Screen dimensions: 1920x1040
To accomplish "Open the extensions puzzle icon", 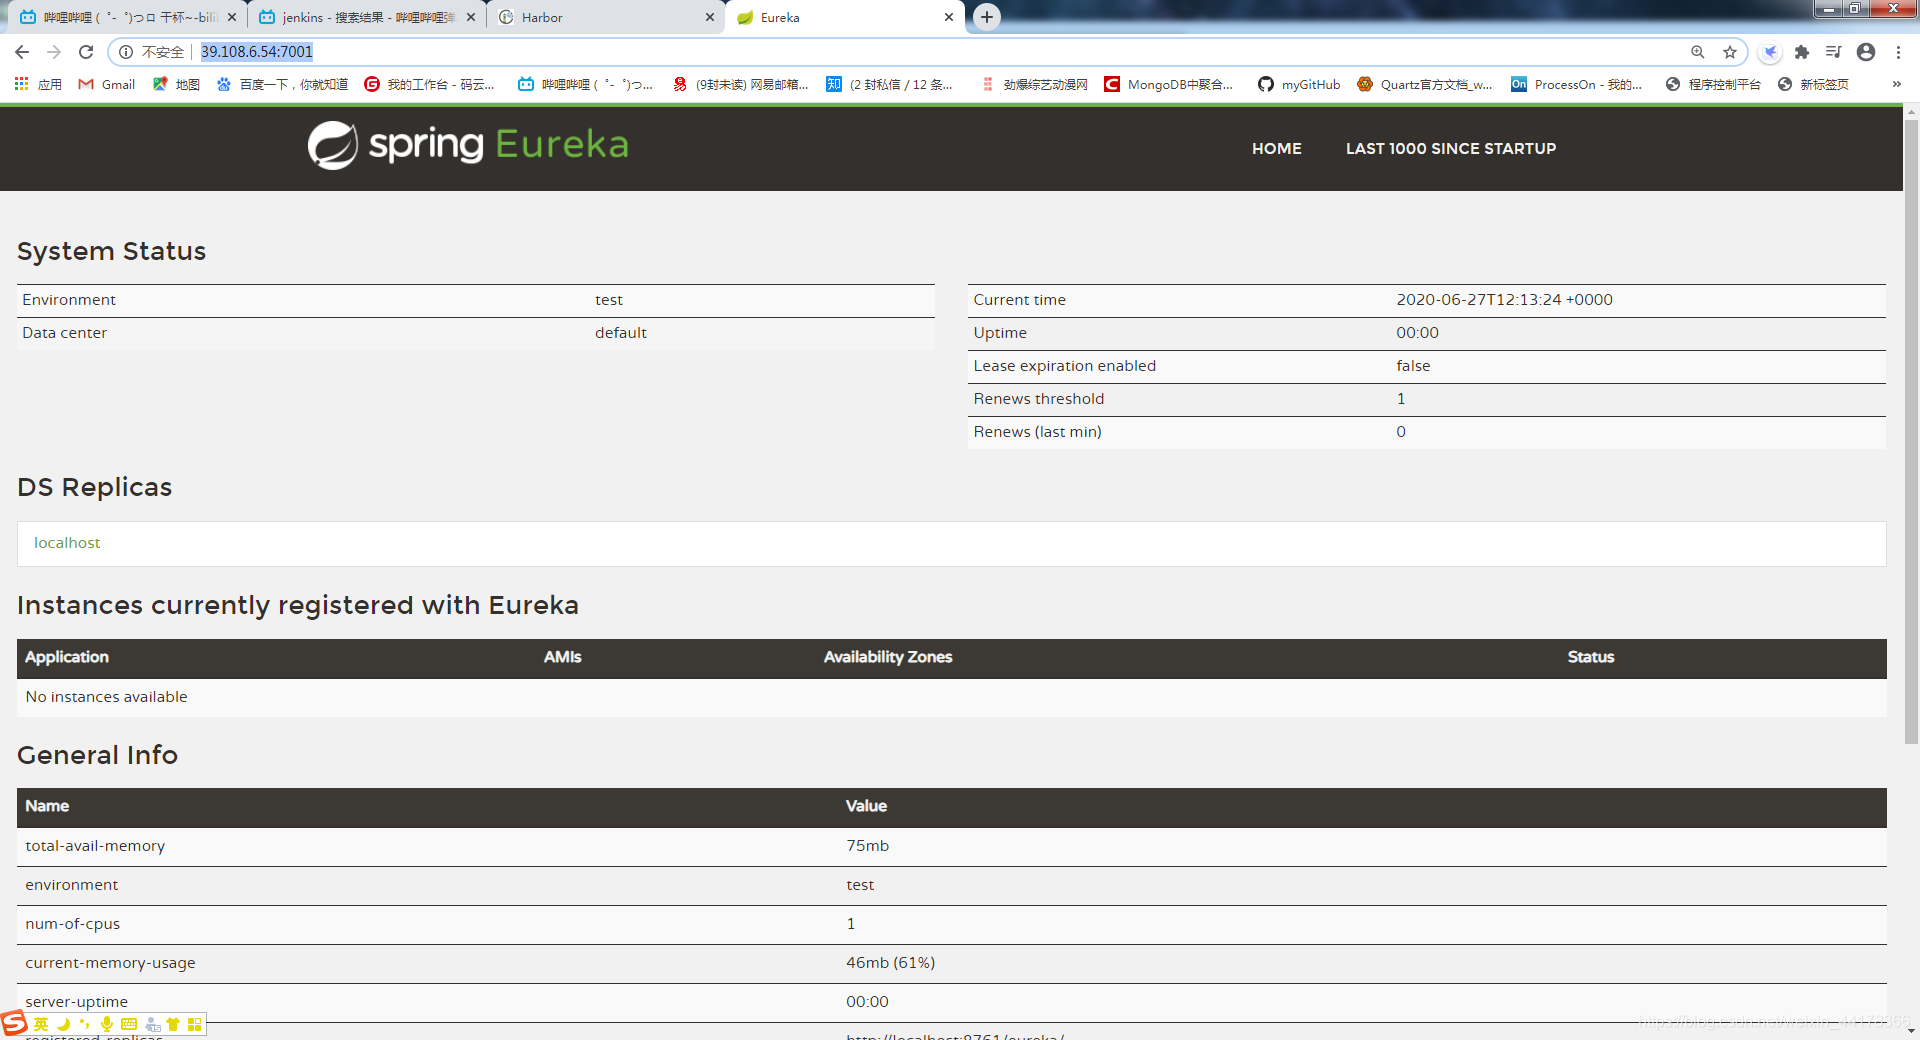I will point(1802,52).
